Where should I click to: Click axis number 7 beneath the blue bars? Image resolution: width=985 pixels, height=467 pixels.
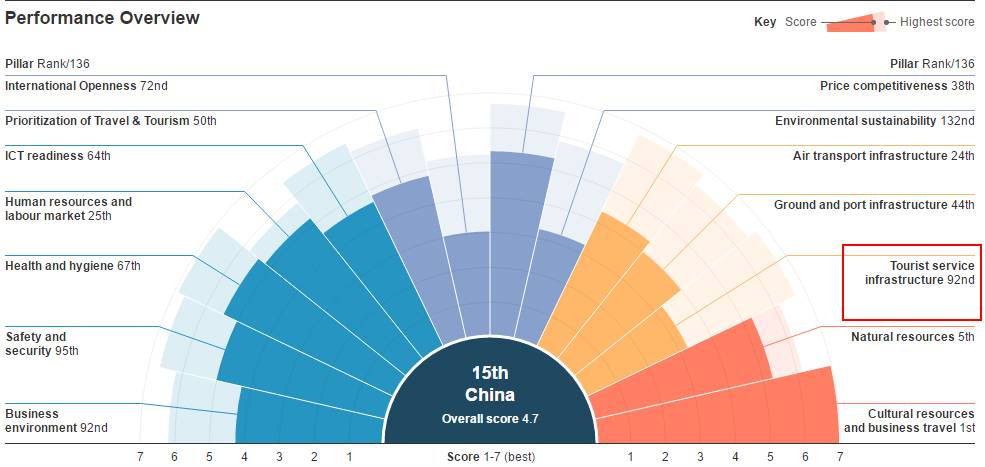[x=140, y=458]
